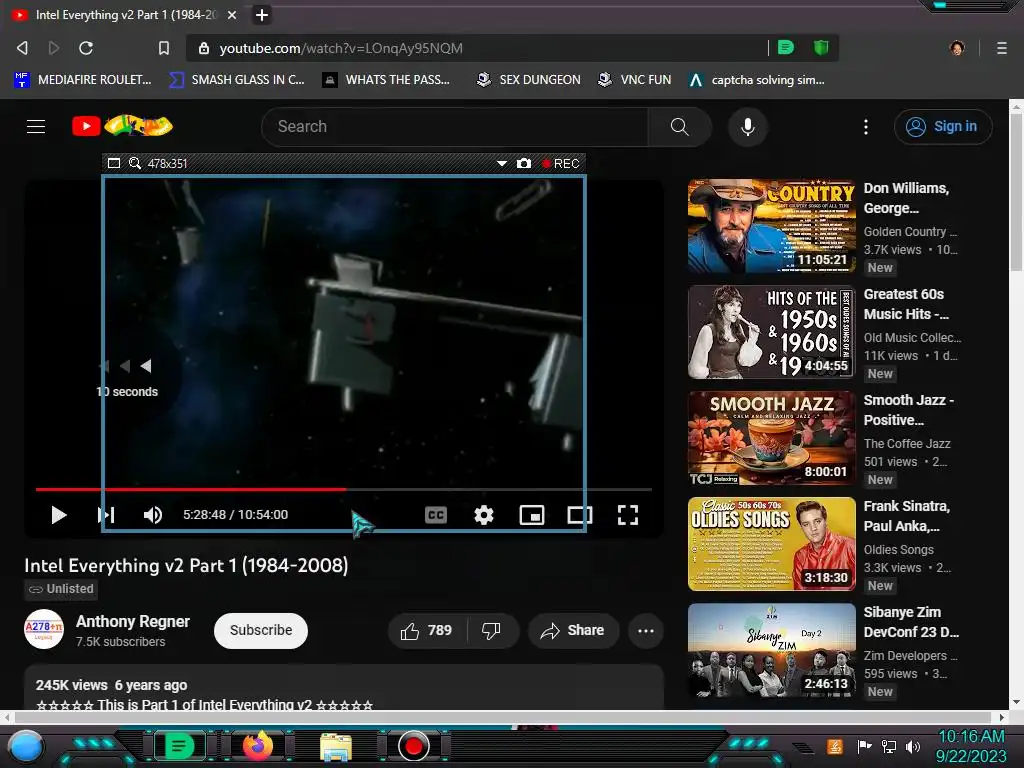1024x768 pixels.
Task: Open Hits of 1950s 1960s thumbnail
Action: [x=771, y=332]
